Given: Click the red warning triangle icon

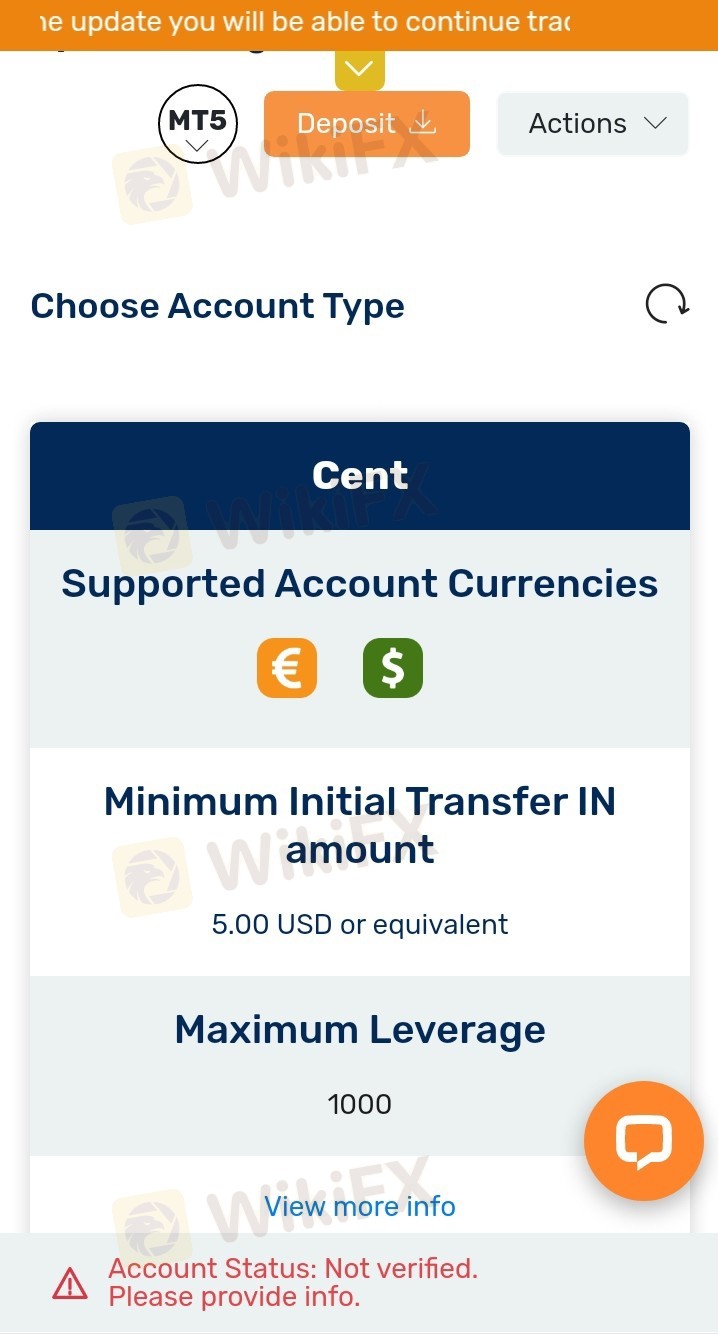Looking at the screenshot, I should tap(70, 1283).
